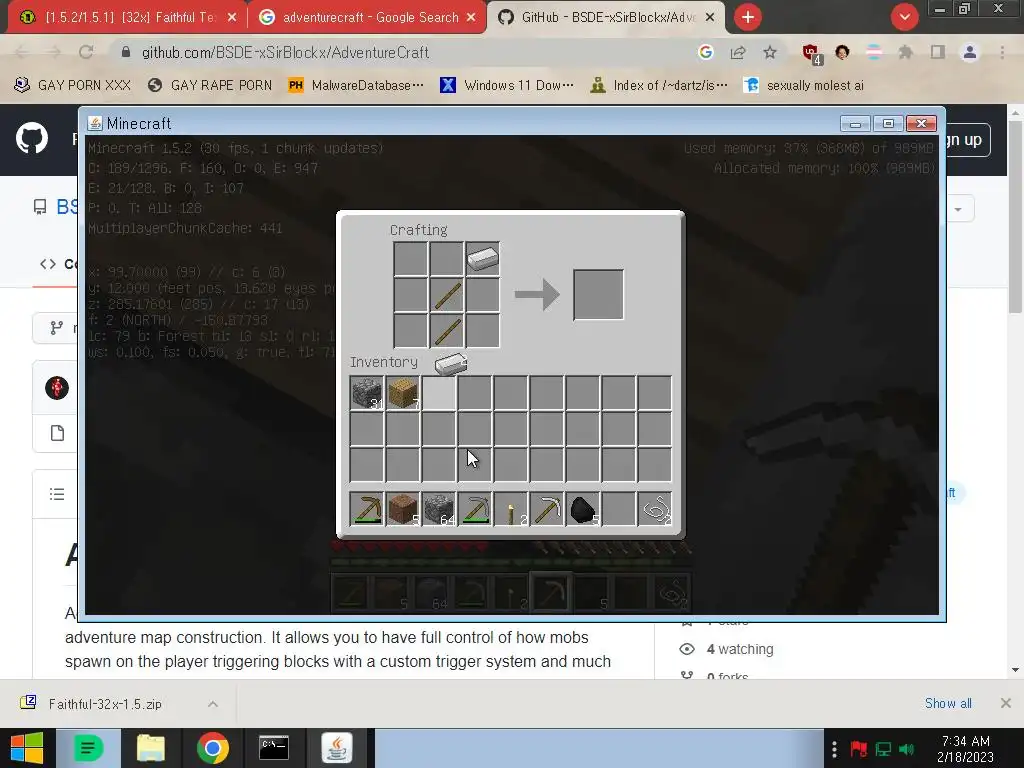Image resolution: width=1024 pixels, height=768 pixels.
Task: Select the coal stack in hotbar row
Action: click(x=583, y=509)
